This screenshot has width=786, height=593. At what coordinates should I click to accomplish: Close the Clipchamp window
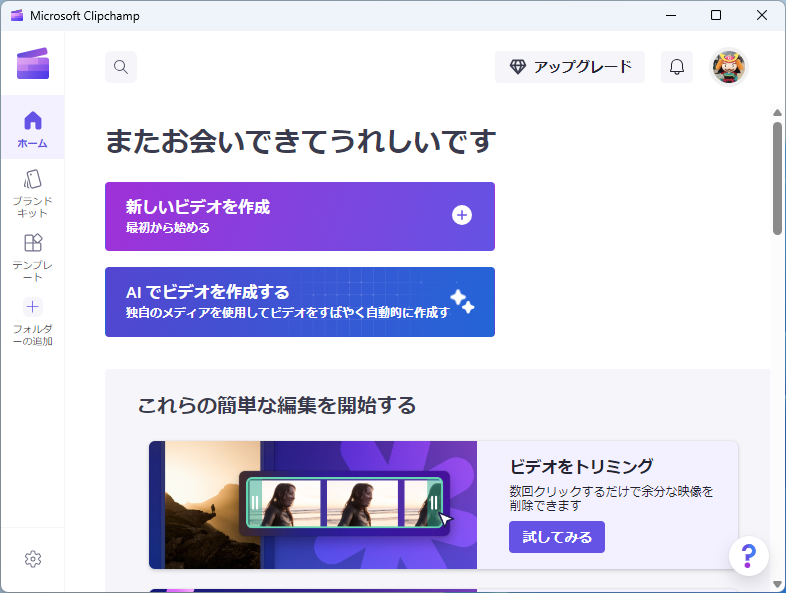pos(761,16)
